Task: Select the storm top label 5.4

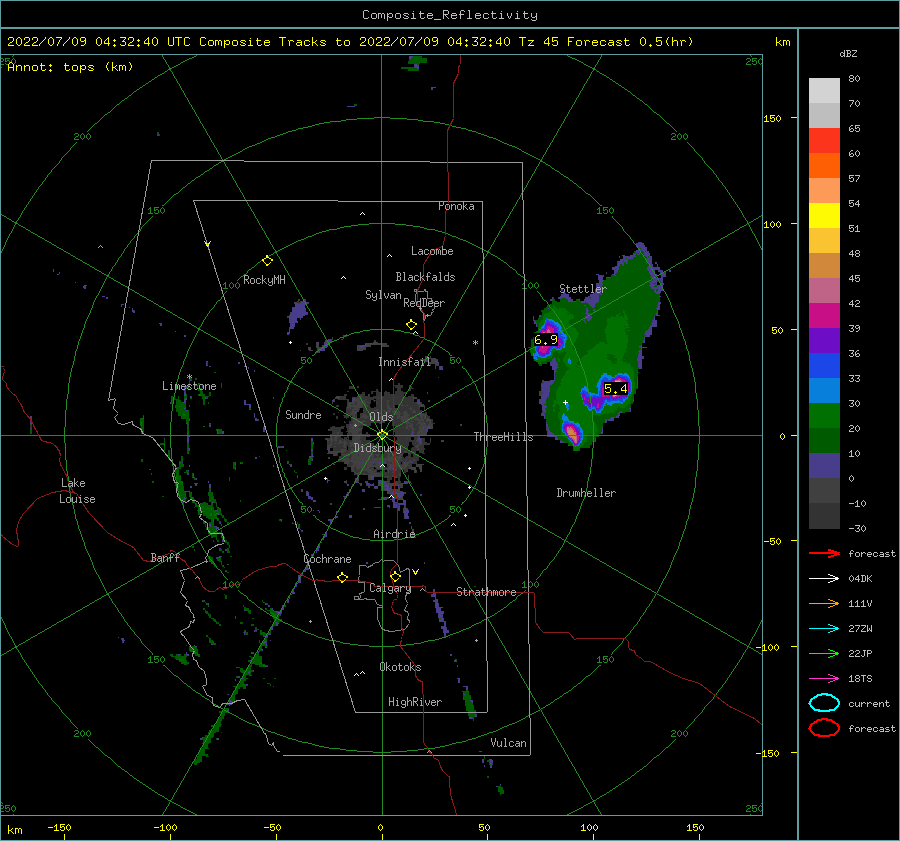Action: point(615,389)
